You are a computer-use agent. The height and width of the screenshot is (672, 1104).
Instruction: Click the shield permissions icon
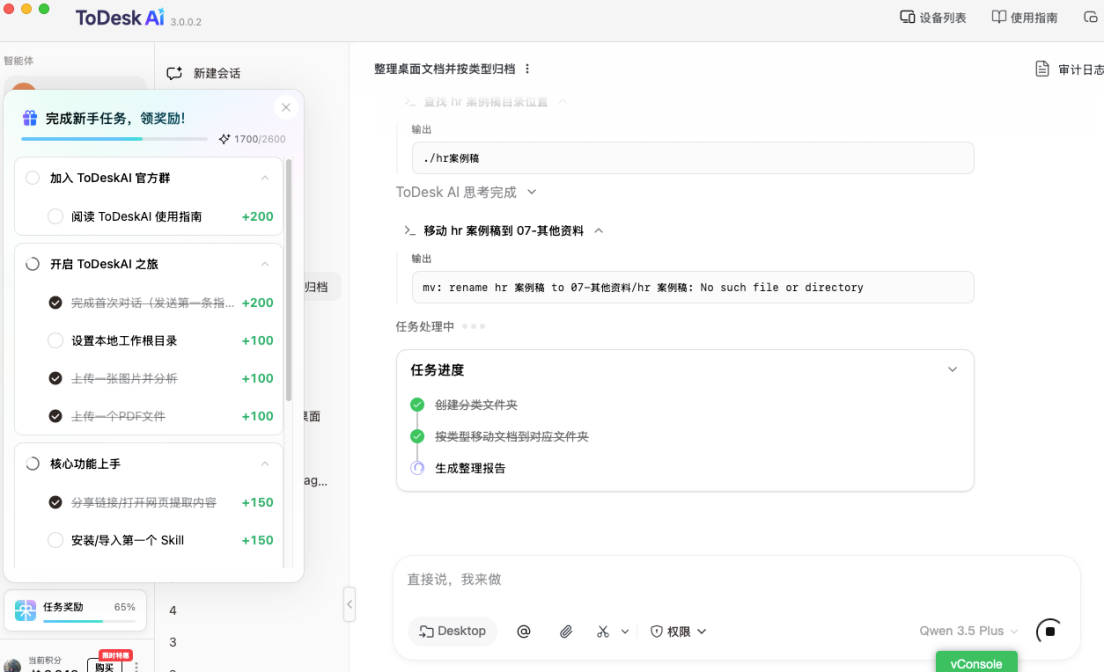656,631
